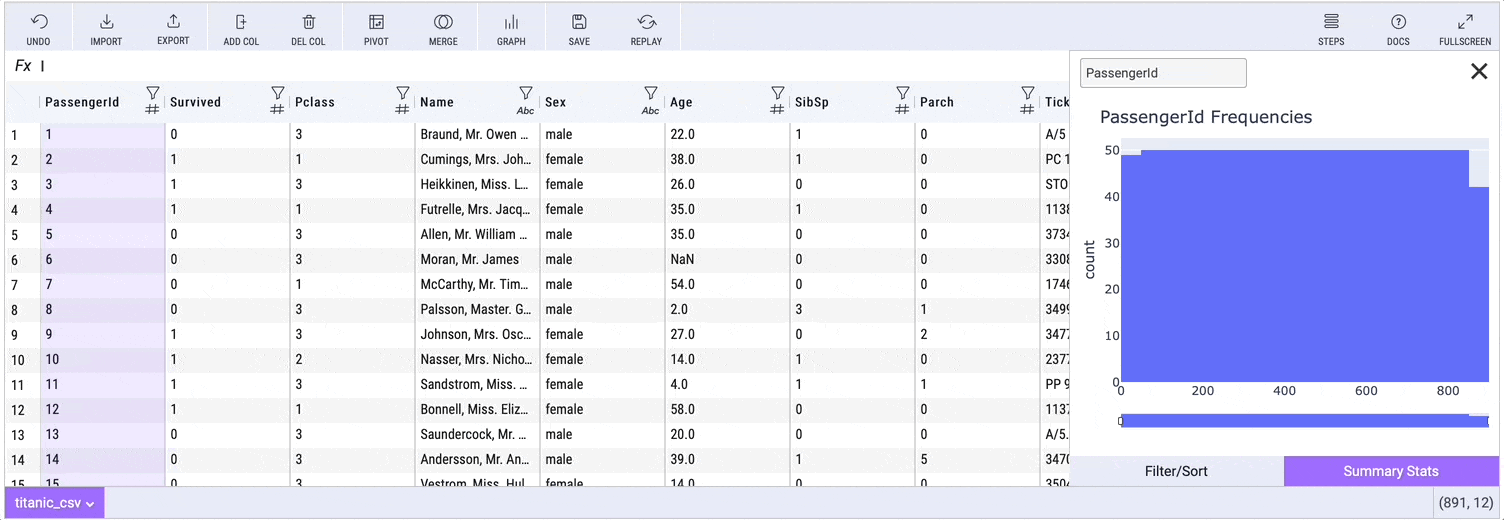
Task: Click the Undo toolbar icon
Action: [x=38, y=23]
